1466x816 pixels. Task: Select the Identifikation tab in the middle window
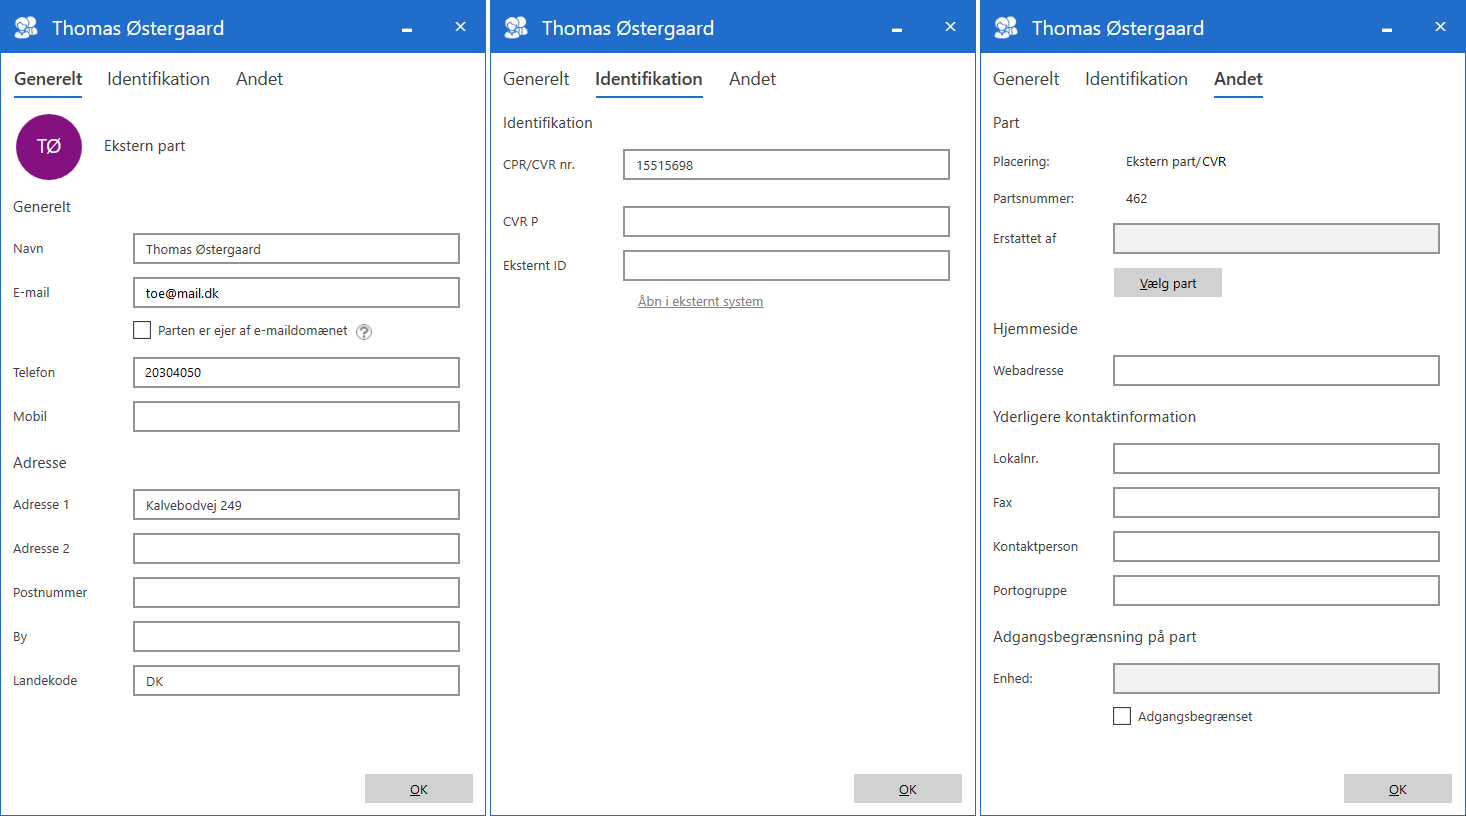648,79
